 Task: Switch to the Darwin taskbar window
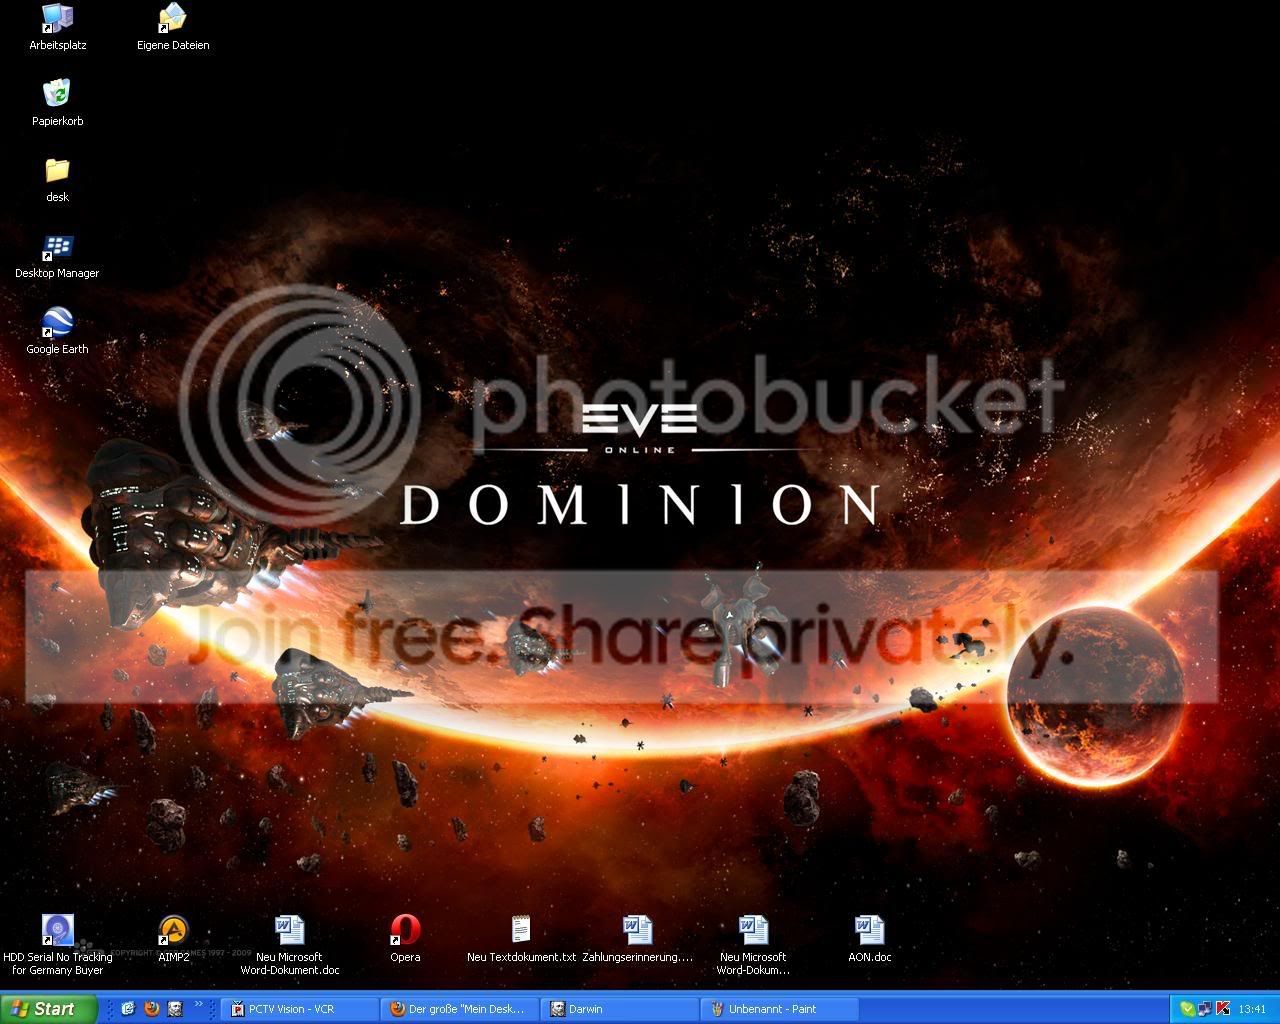click(620, 1009)
